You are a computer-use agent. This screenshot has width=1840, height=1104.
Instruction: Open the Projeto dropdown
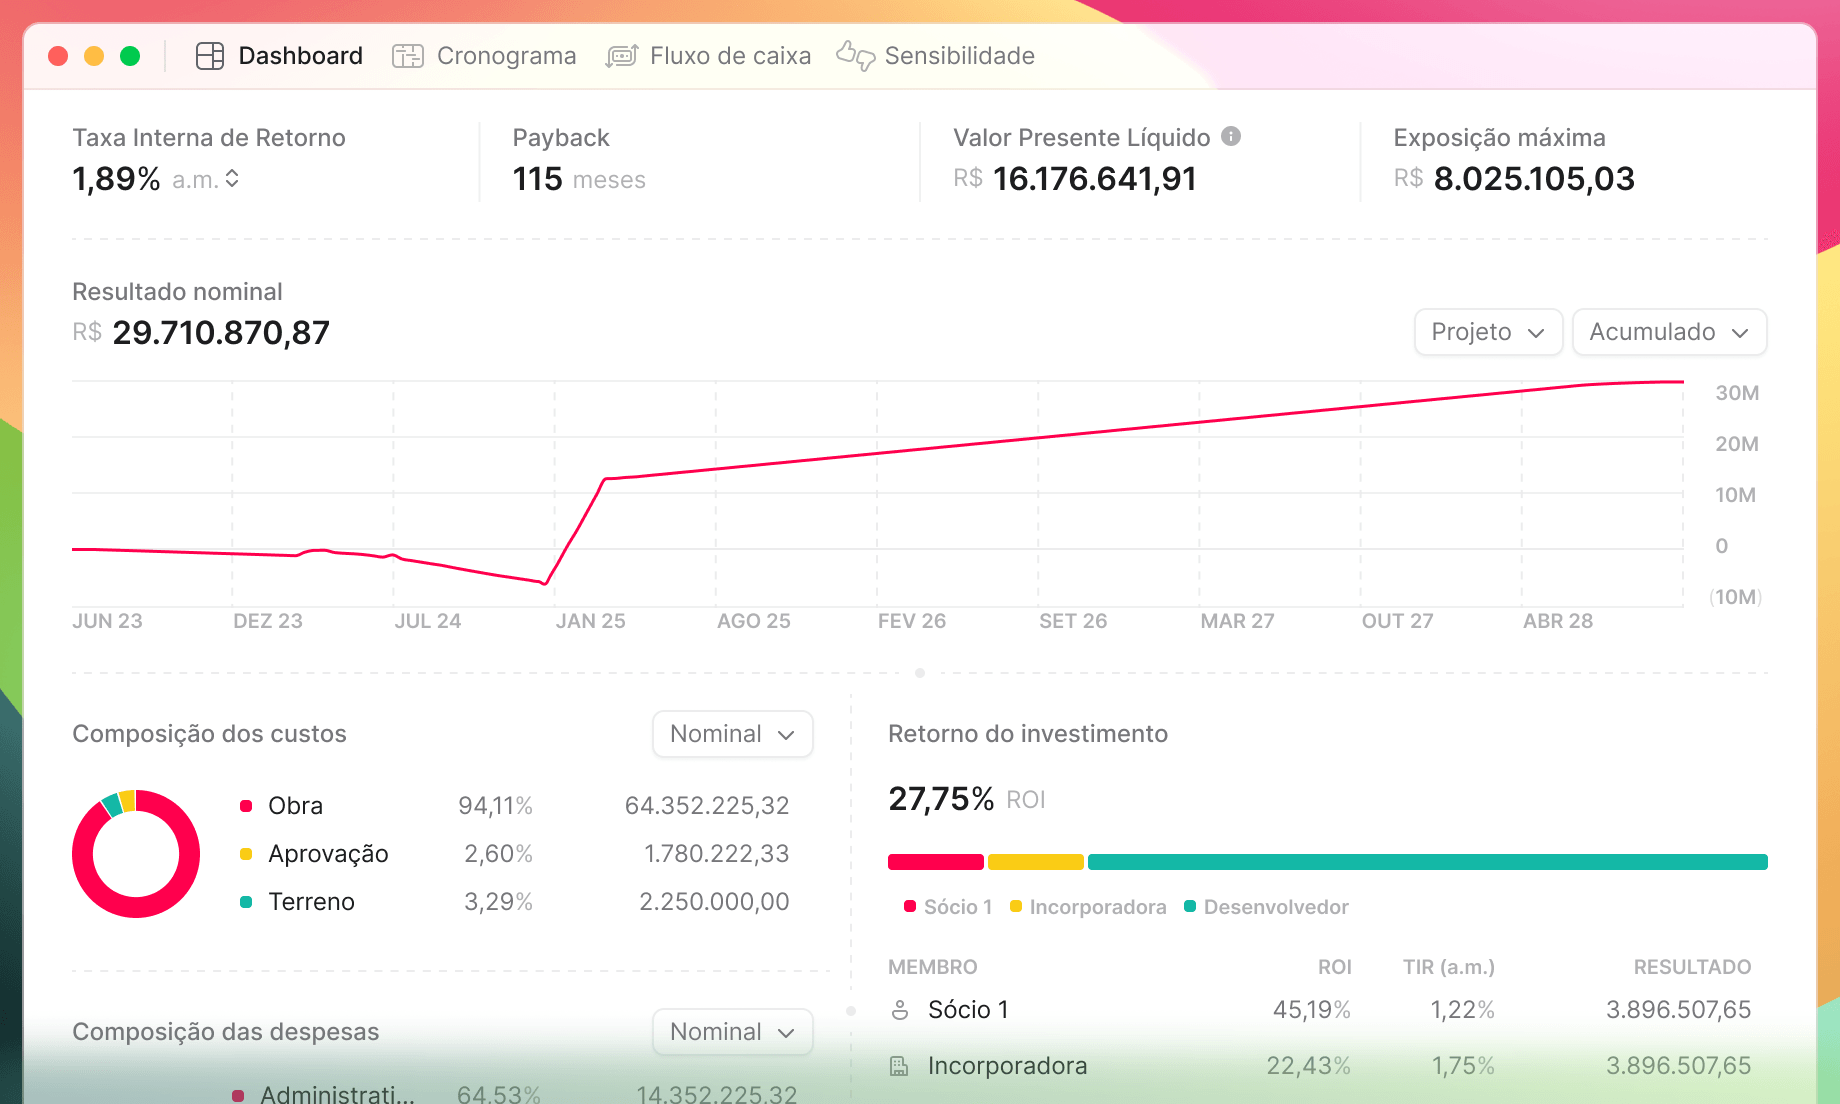click(x=1488, y=332)
